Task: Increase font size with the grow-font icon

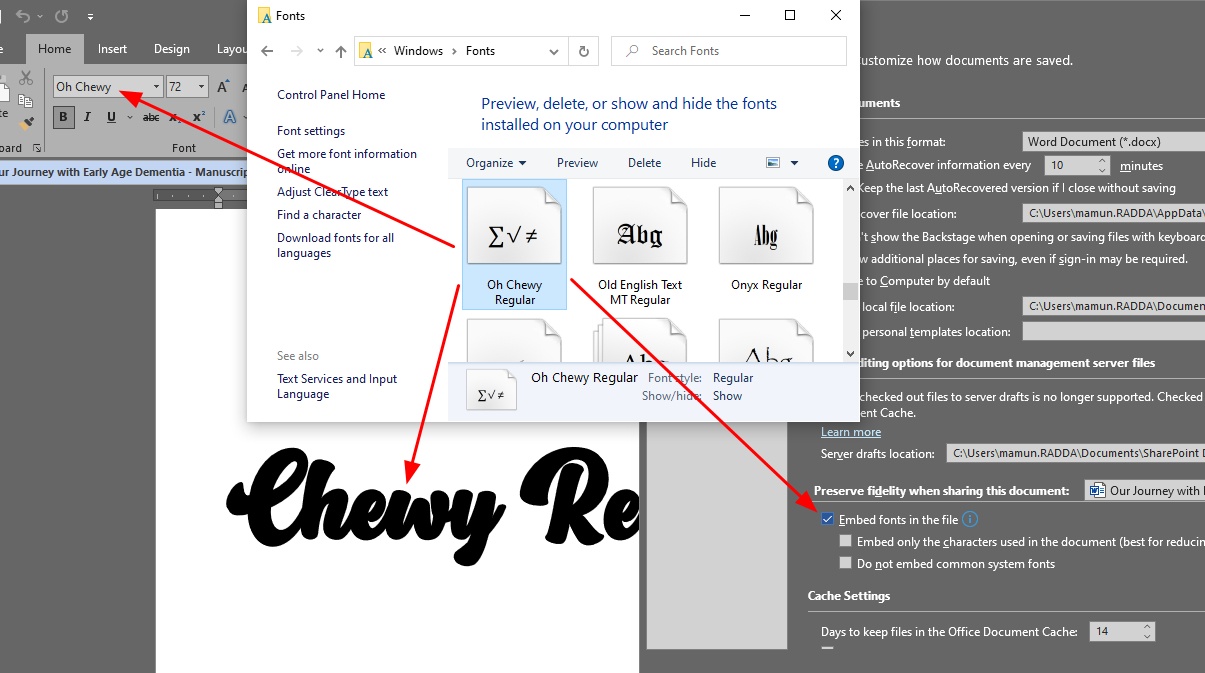Action: click(x=224, y=87)
